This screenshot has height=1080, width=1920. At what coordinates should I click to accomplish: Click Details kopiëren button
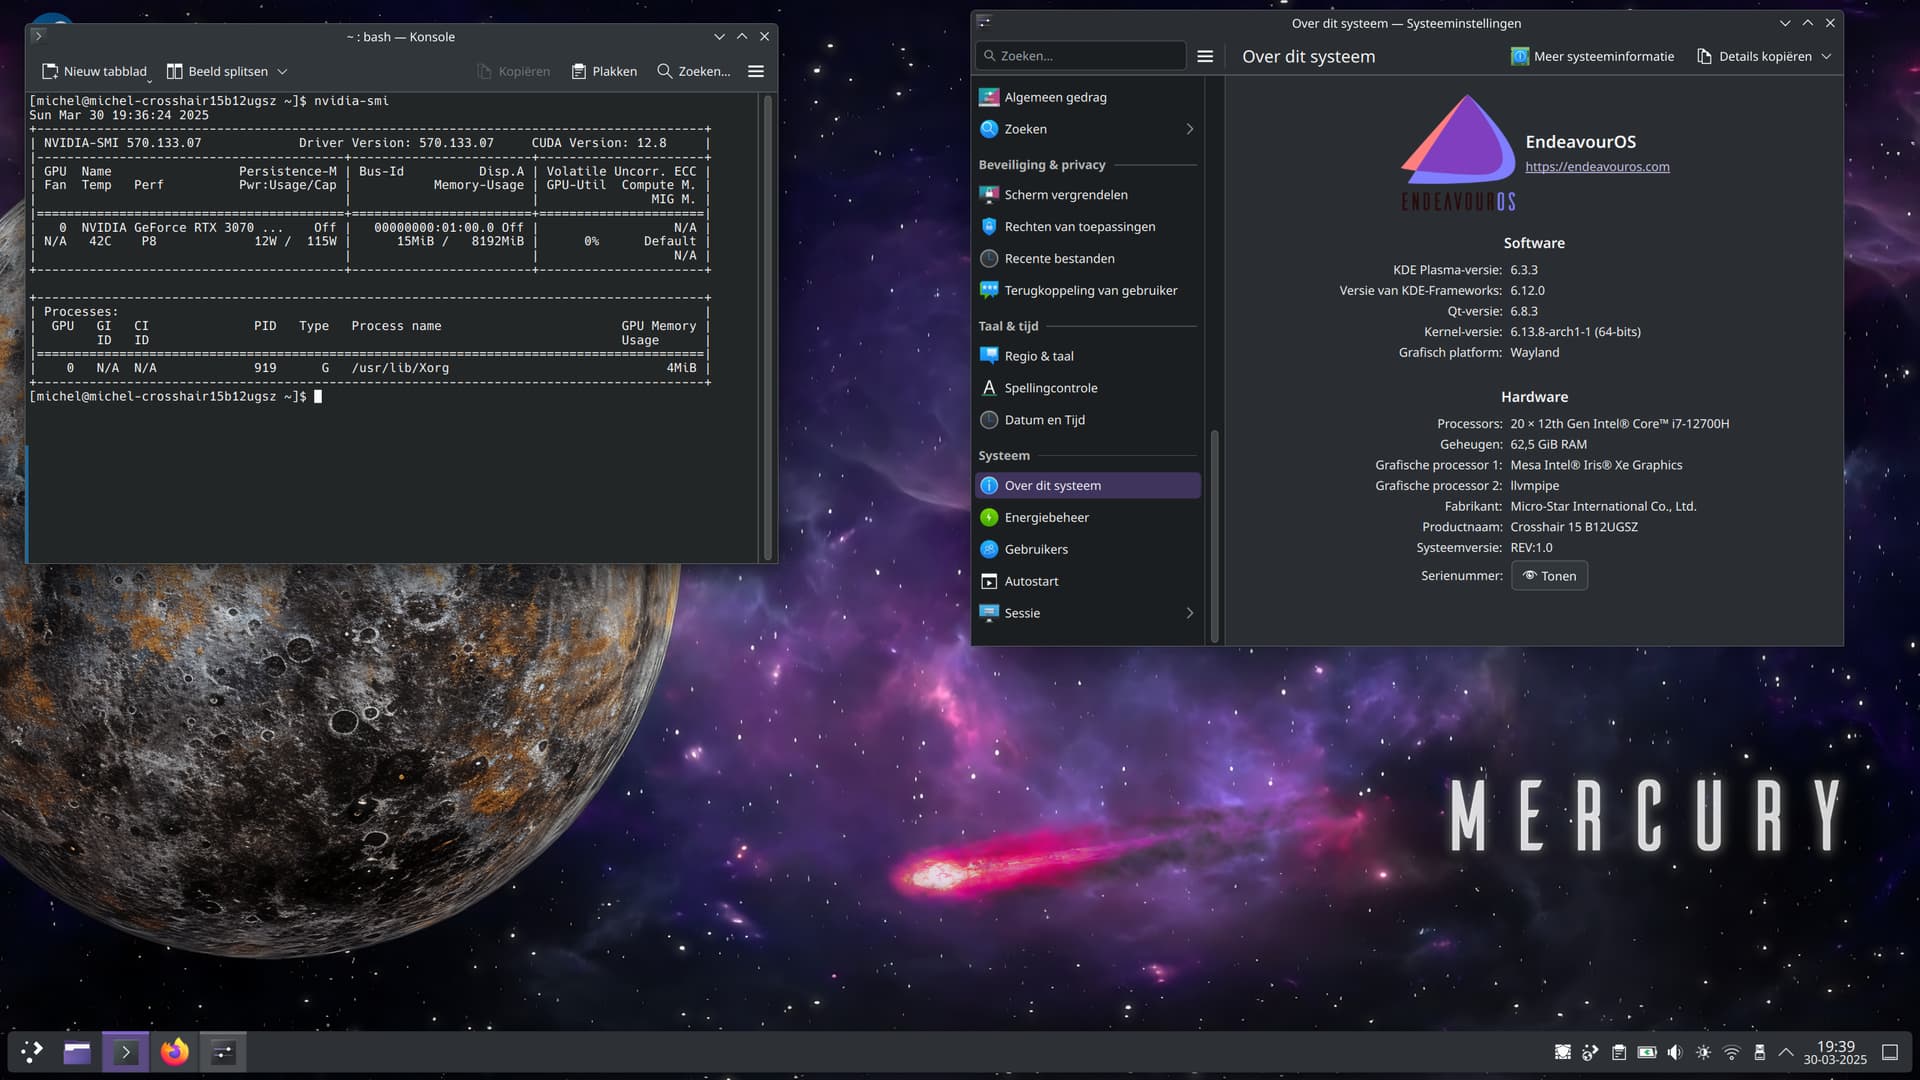(1755, 56)
